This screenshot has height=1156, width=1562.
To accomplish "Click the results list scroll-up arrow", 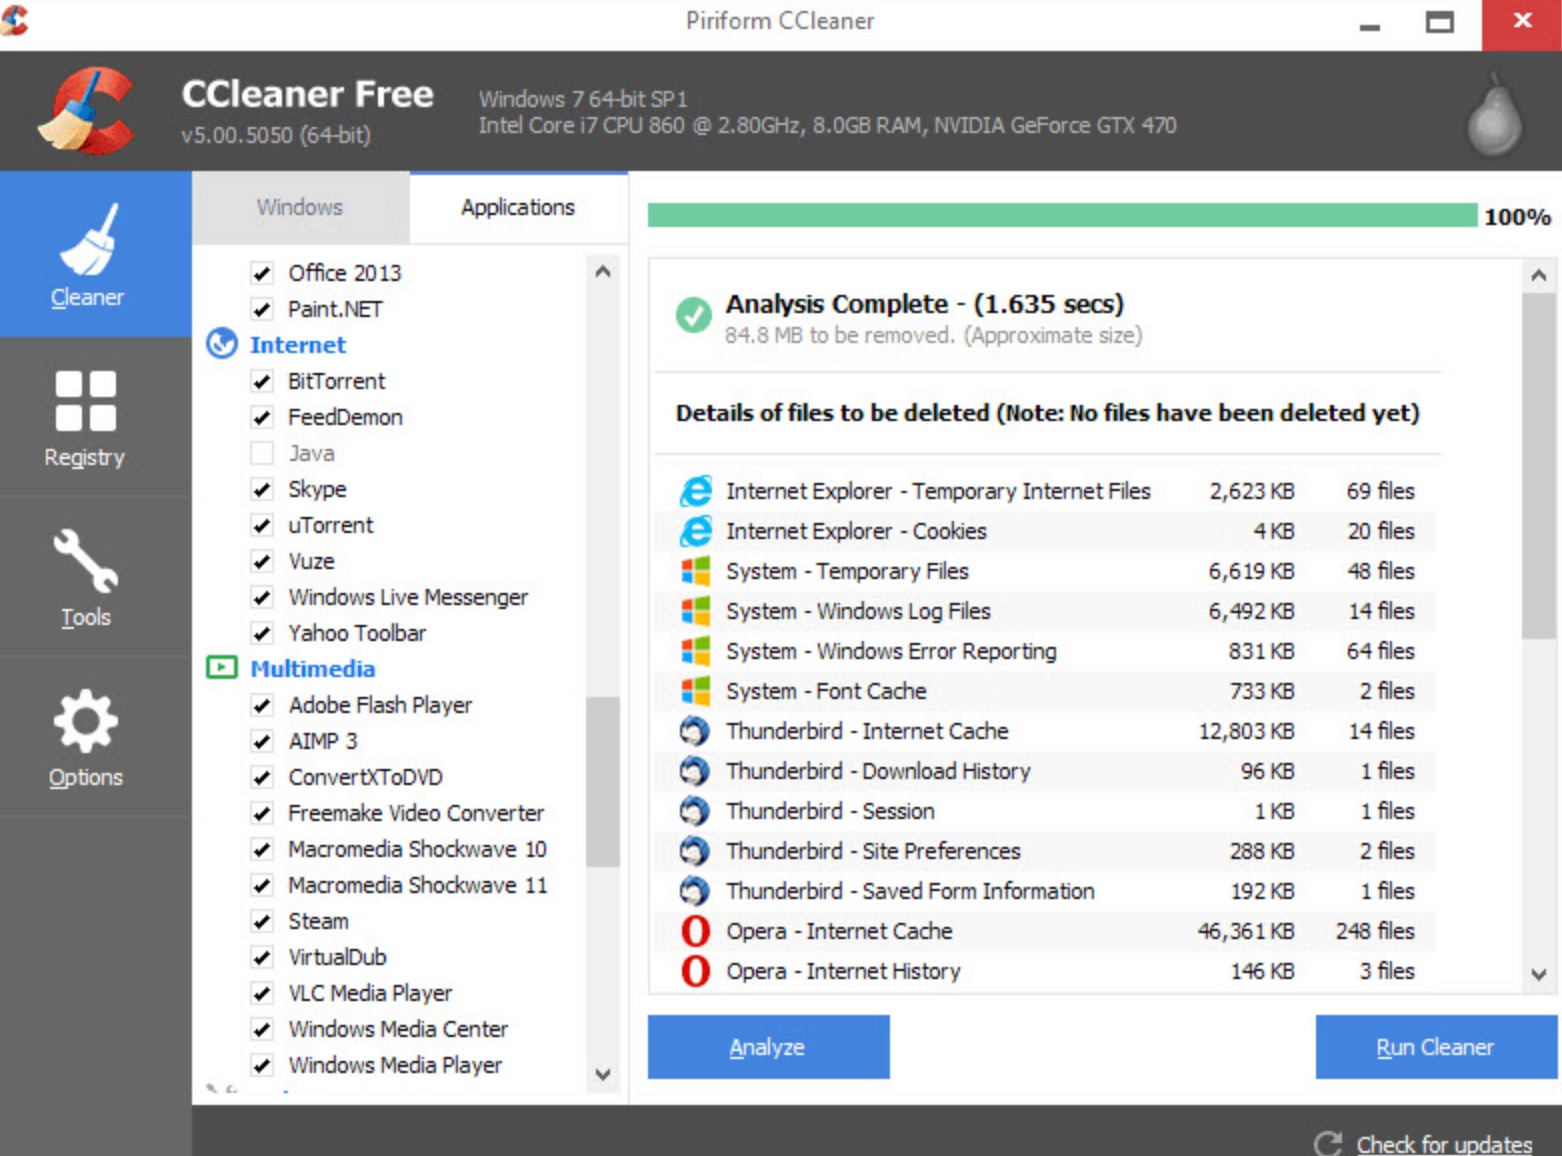I will [1539, 275].
